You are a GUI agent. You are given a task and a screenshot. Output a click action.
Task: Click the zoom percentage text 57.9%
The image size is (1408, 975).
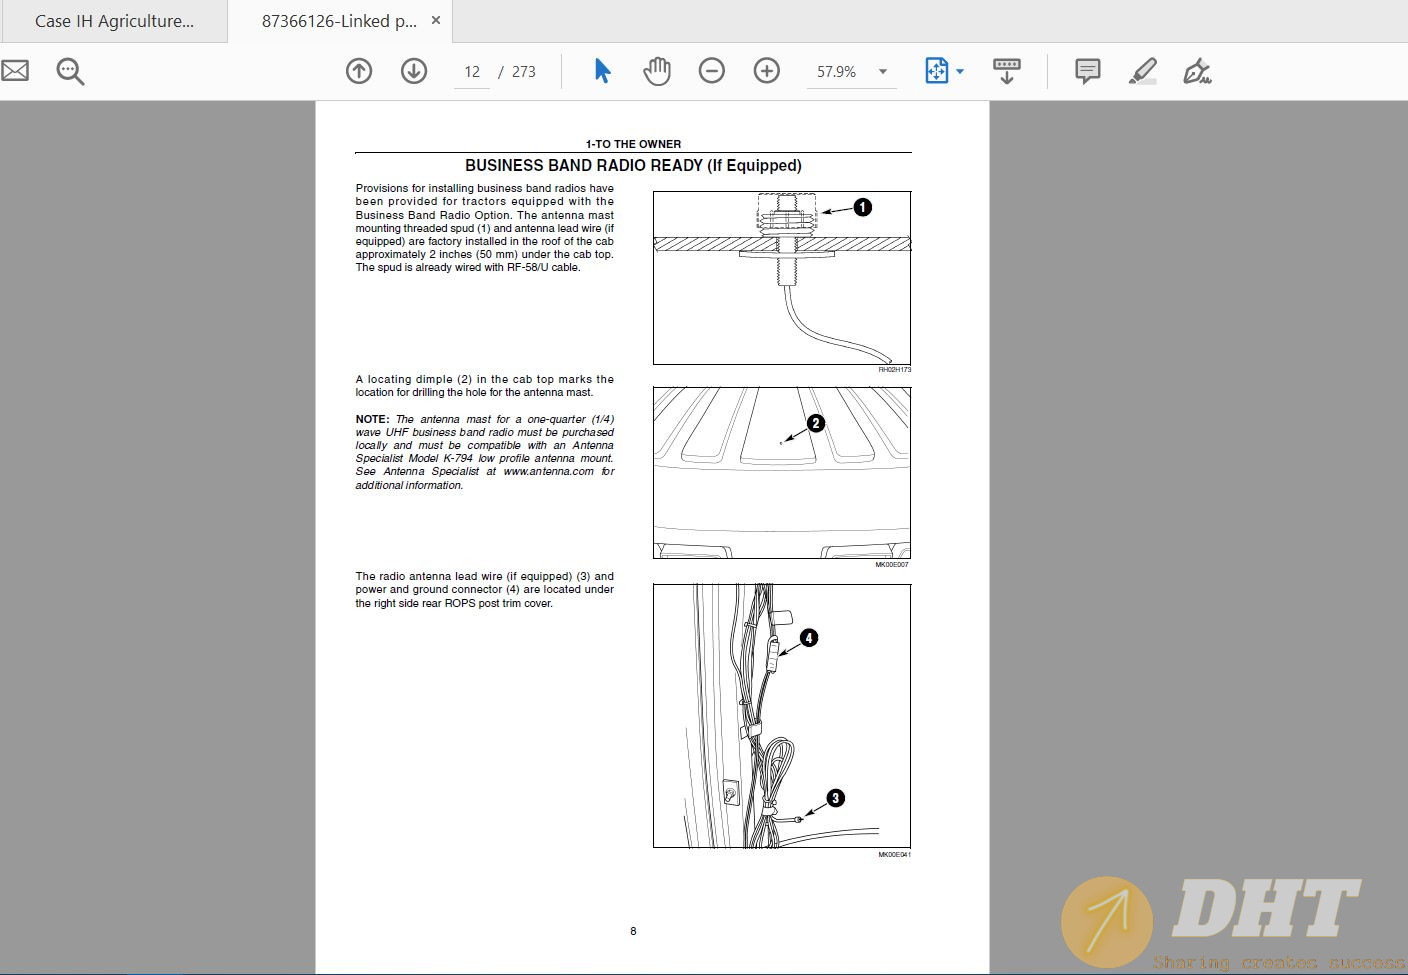click(836, 72)
